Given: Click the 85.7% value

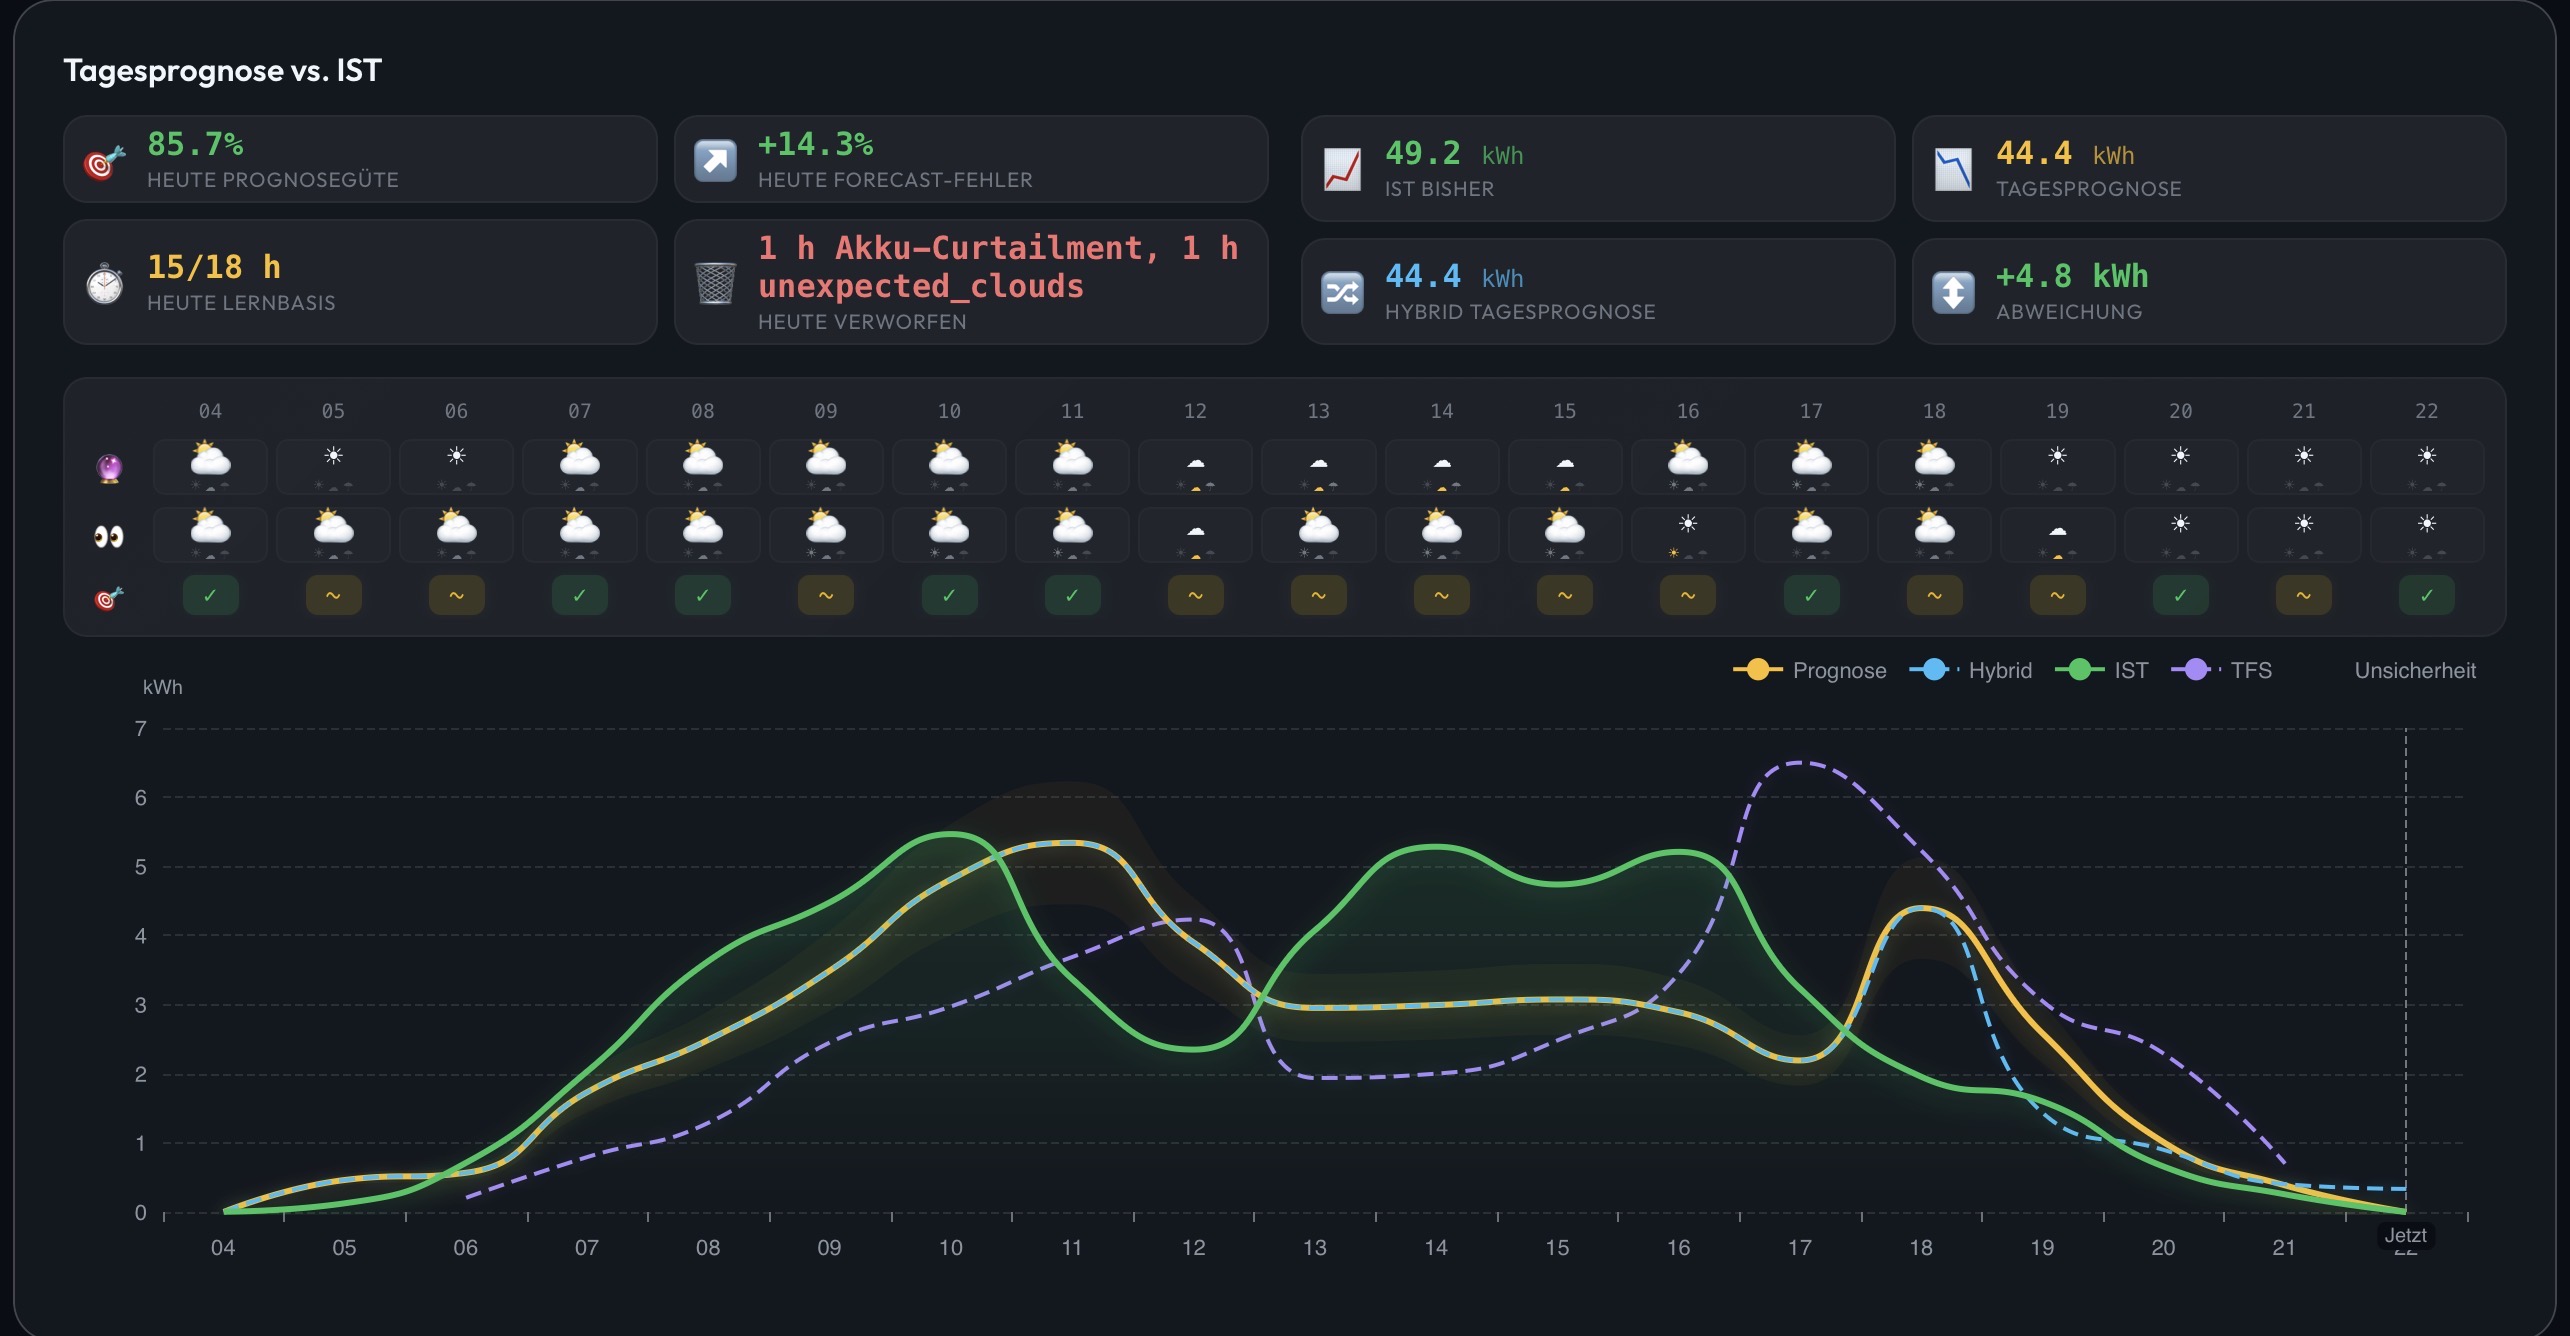Looking at the screenshot, I should pyautogui.click(x=195, y=145).
